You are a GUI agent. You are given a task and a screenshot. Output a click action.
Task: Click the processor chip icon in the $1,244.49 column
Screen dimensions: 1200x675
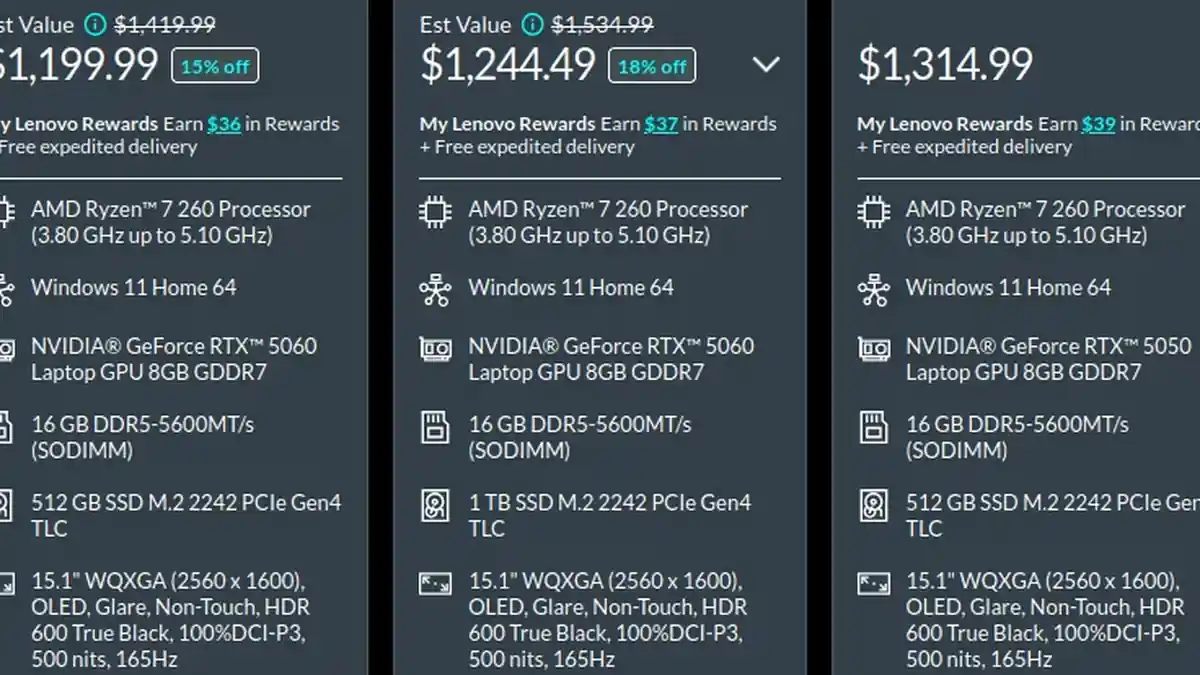pyautogui.click(x=435, y=211)
